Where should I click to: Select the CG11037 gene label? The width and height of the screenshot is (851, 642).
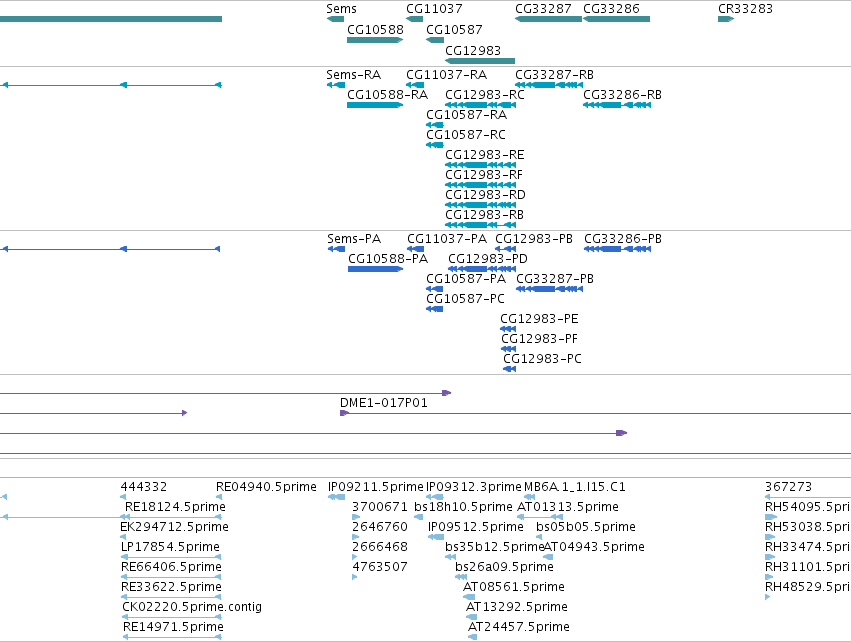(434, 9)
